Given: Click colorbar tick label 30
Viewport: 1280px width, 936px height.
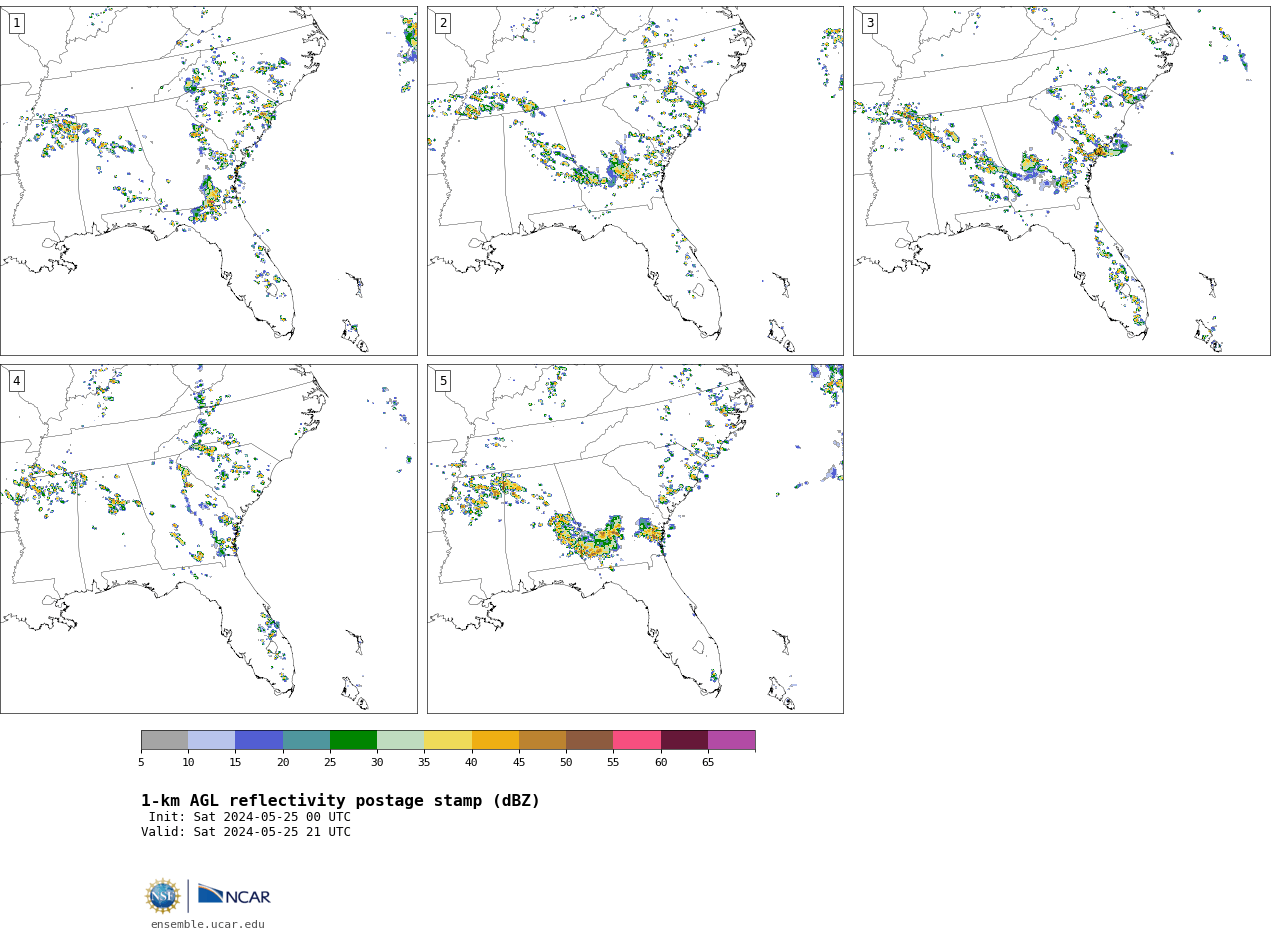Looking at the screenshot, I should (377, 763).
